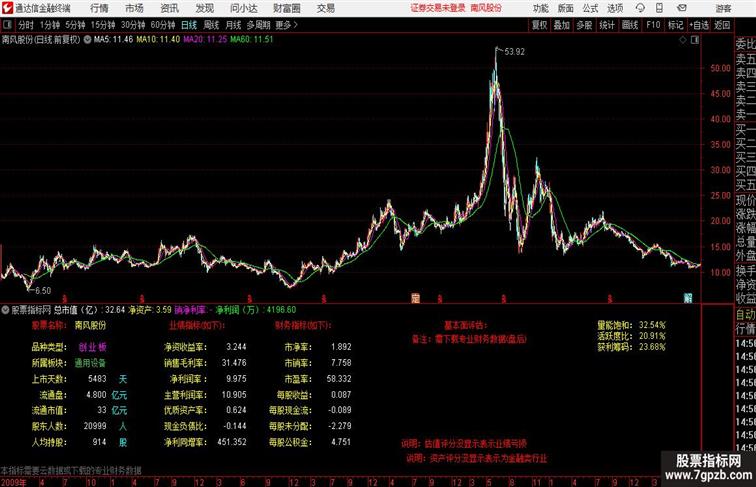Open the 资讯 menu
Viewport: 756px width, 487px height.
pyautogui.click(x=169, y=8)
